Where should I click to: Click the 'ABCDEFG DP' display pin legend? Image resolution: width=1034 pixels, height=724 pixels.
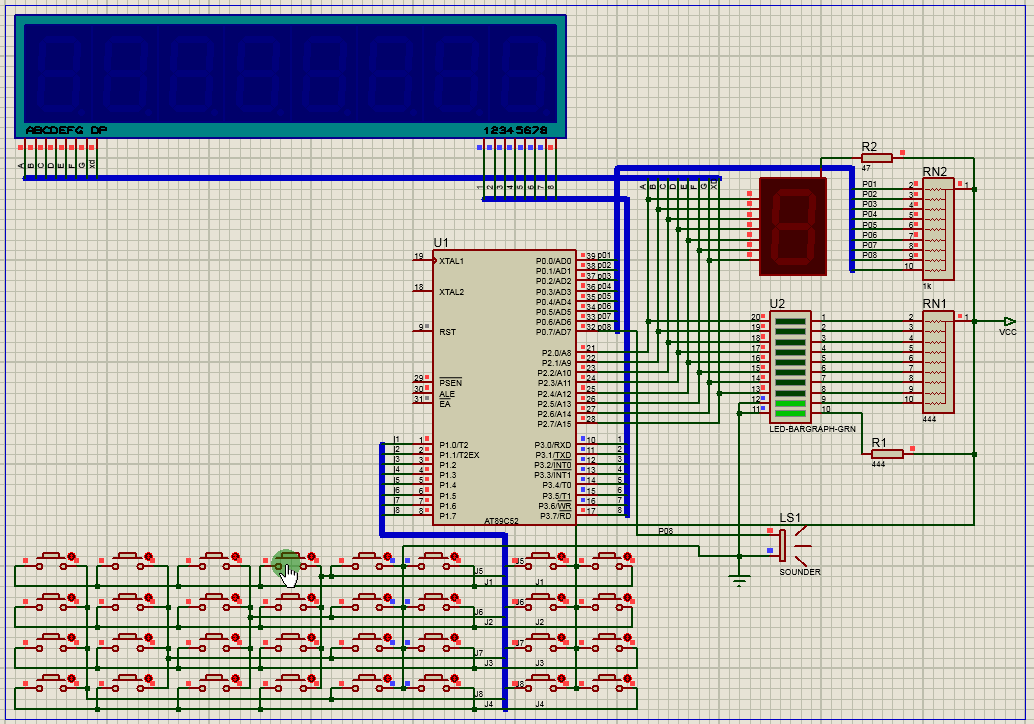[x=66, y=130]
